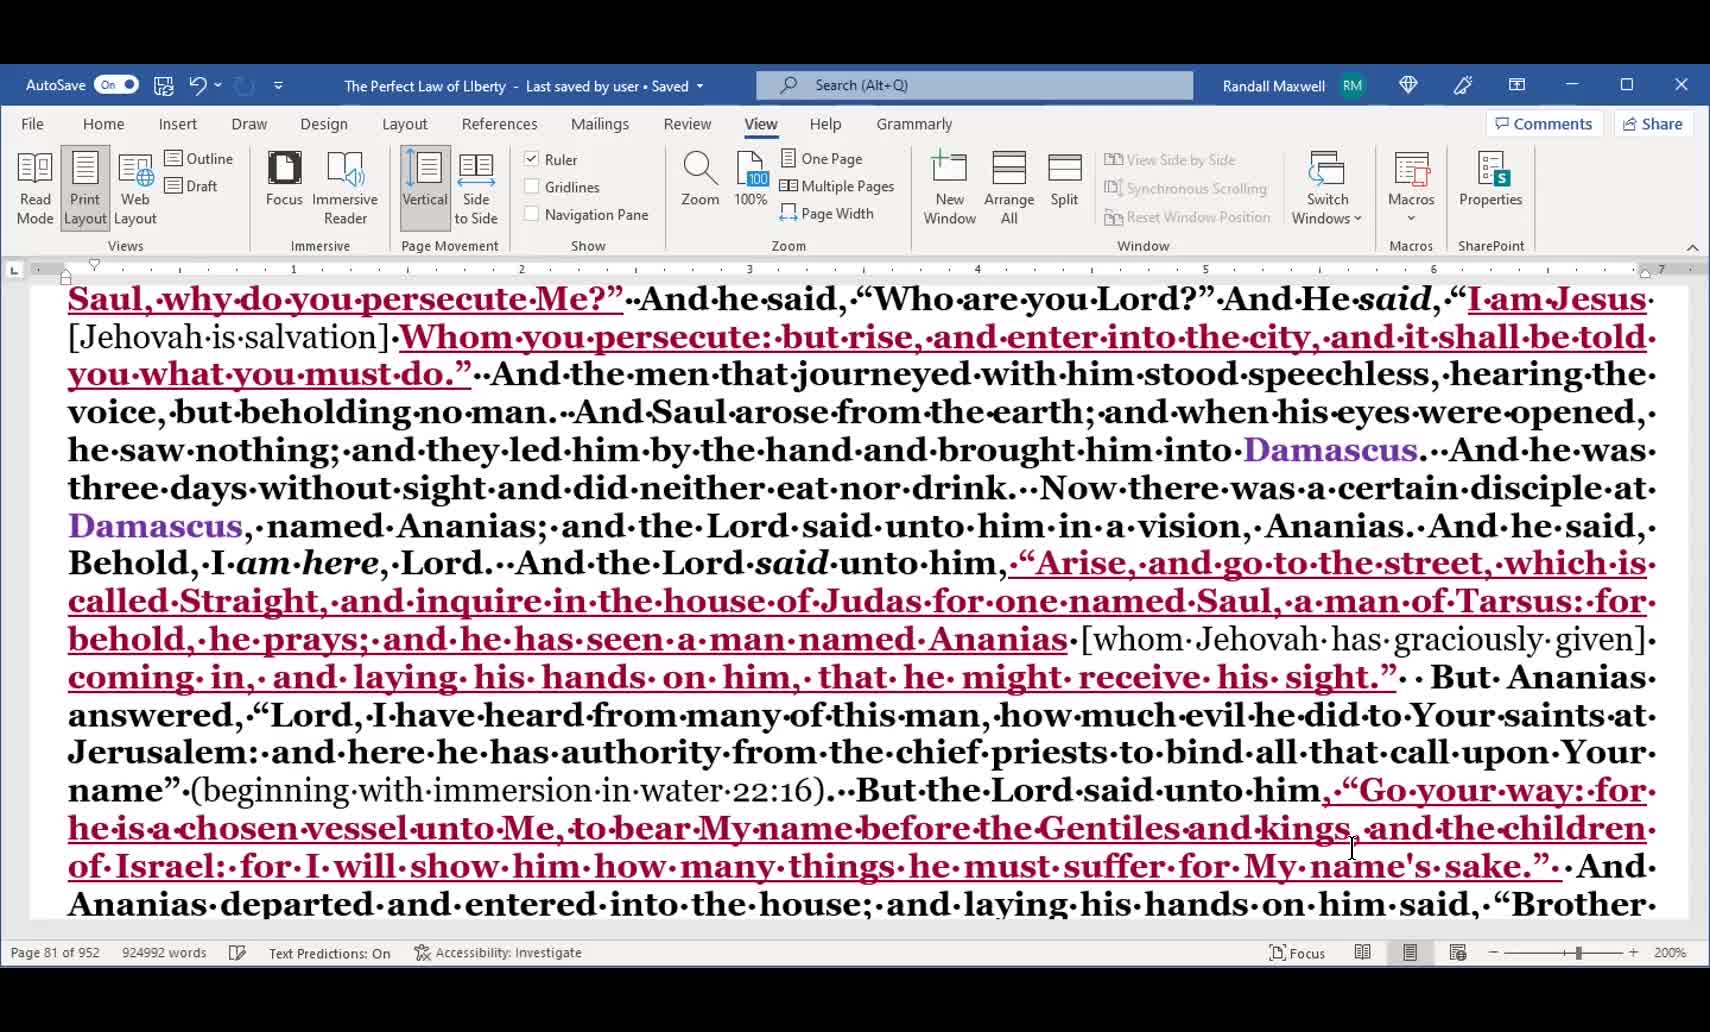
Task: Open the Review tab
Action: click(x=687, y=124)
